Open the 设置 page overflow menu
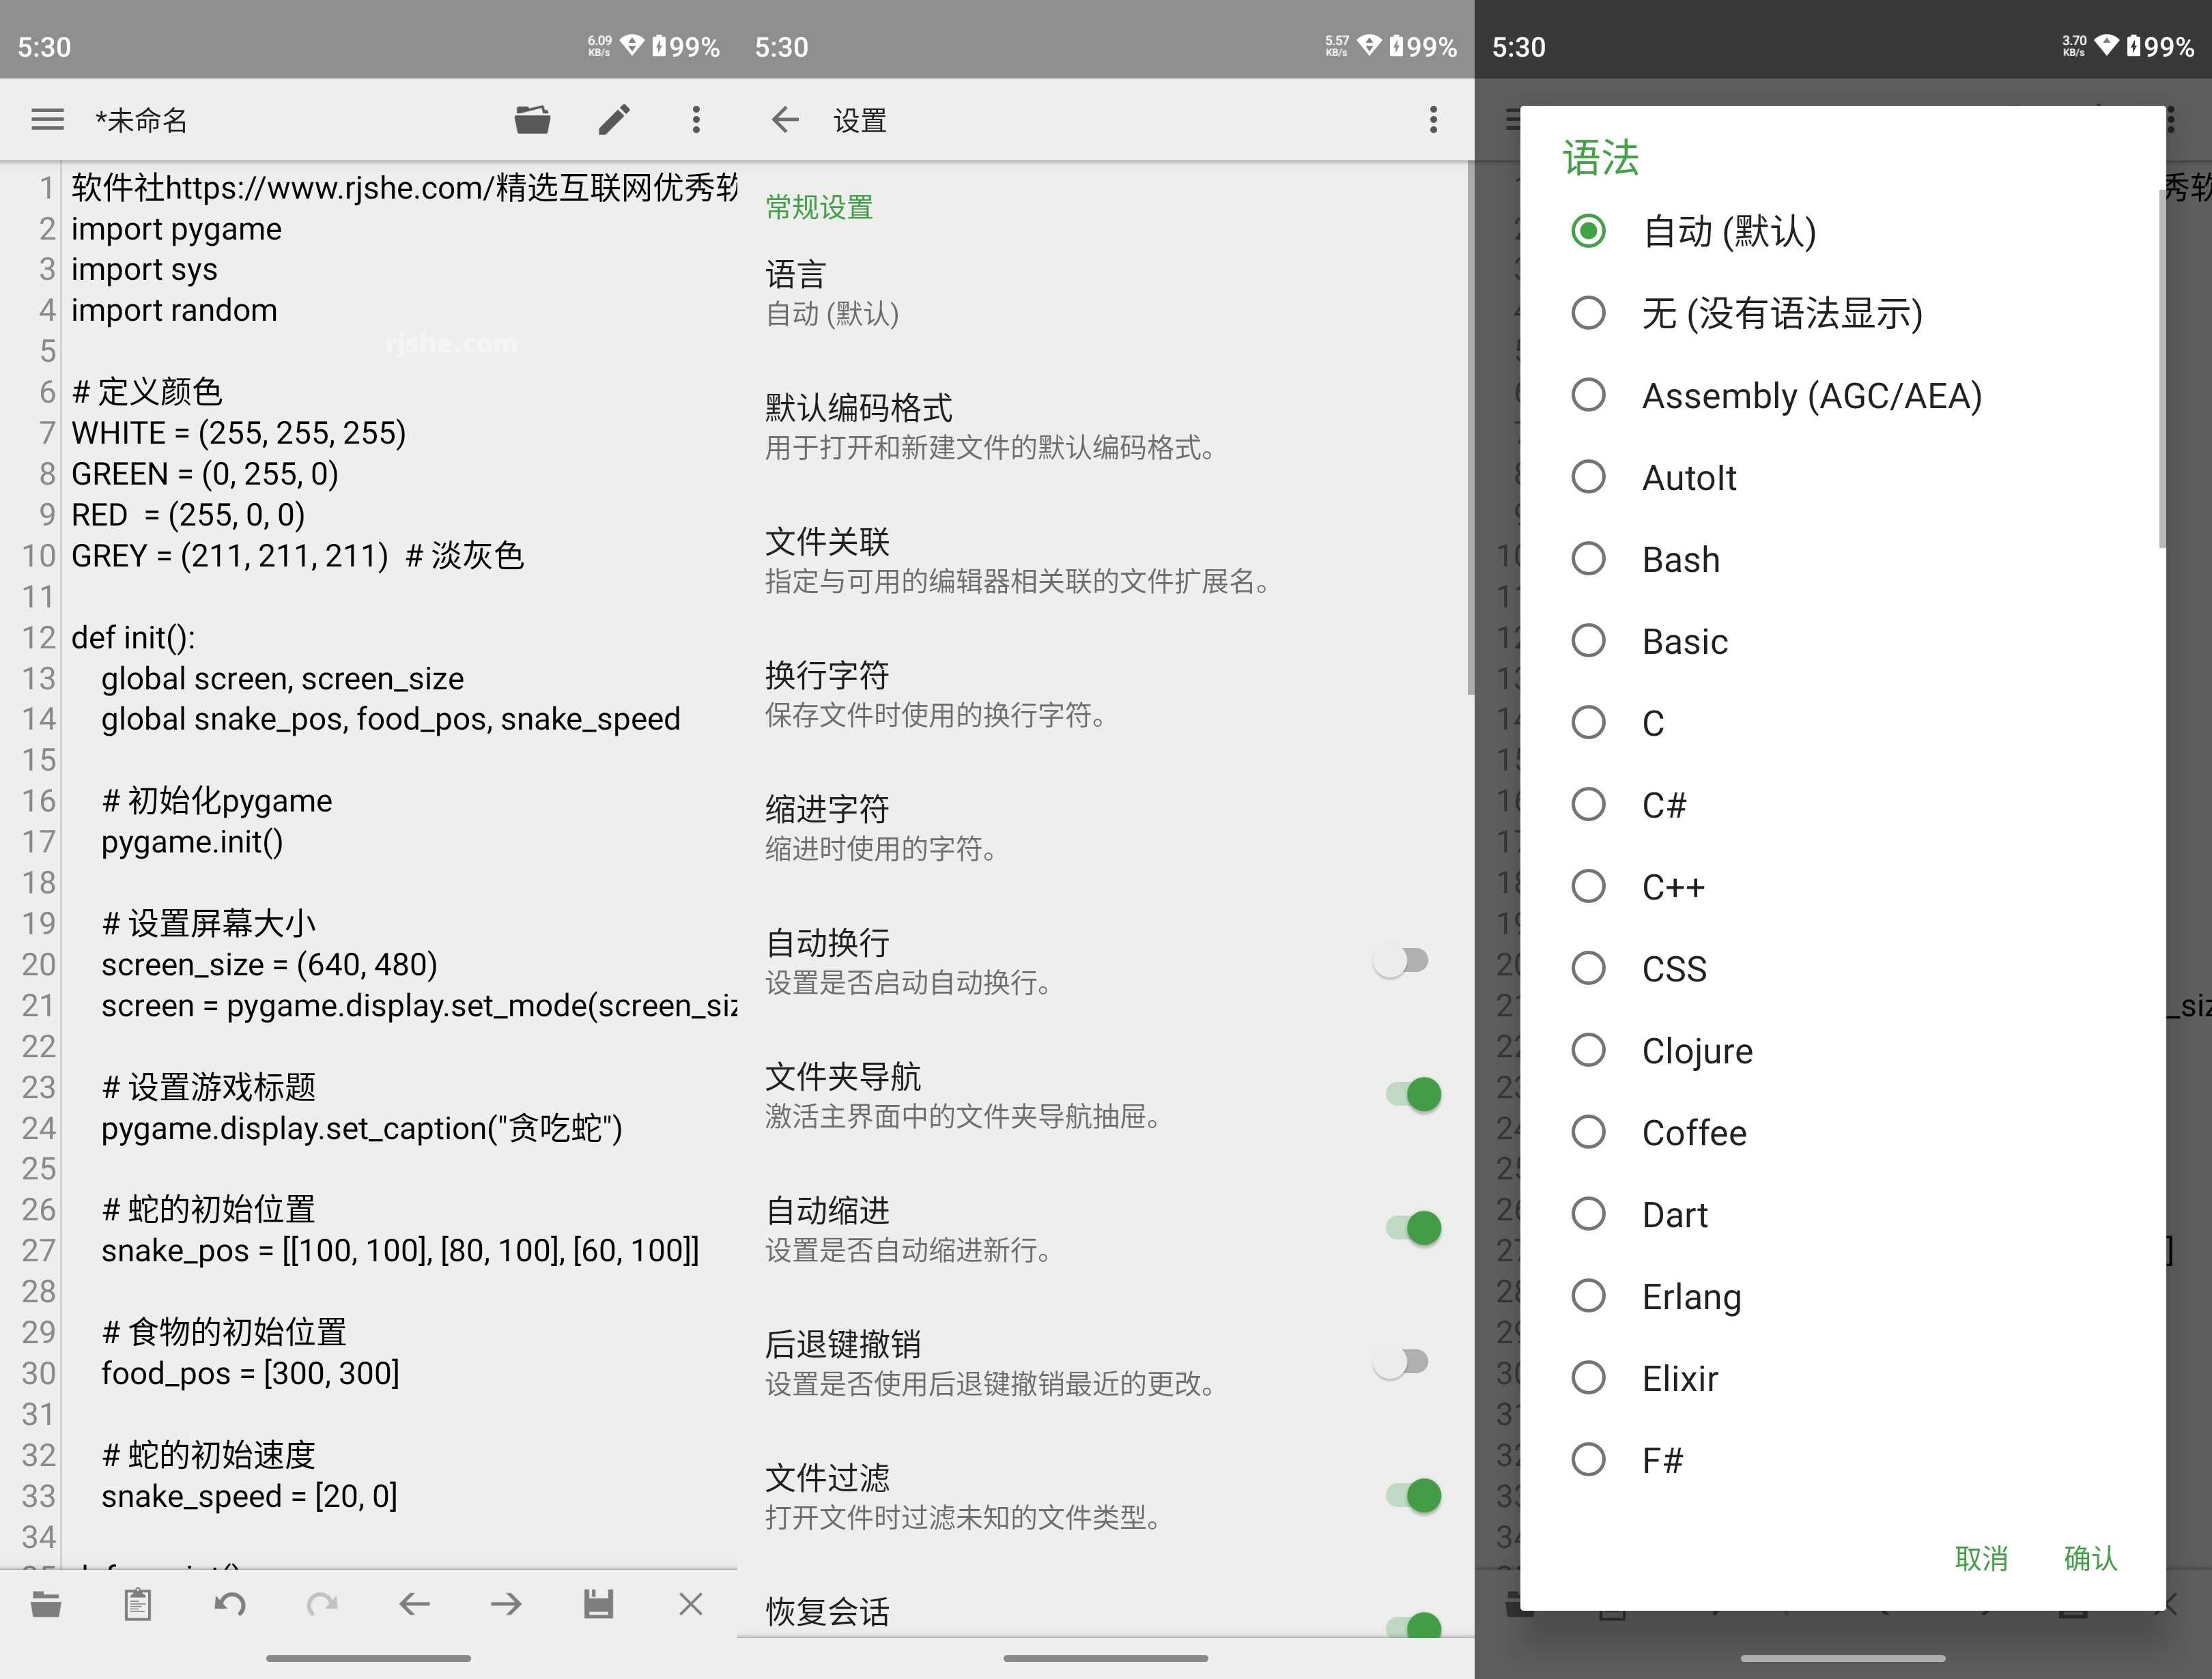 [x=1433, y=119]
